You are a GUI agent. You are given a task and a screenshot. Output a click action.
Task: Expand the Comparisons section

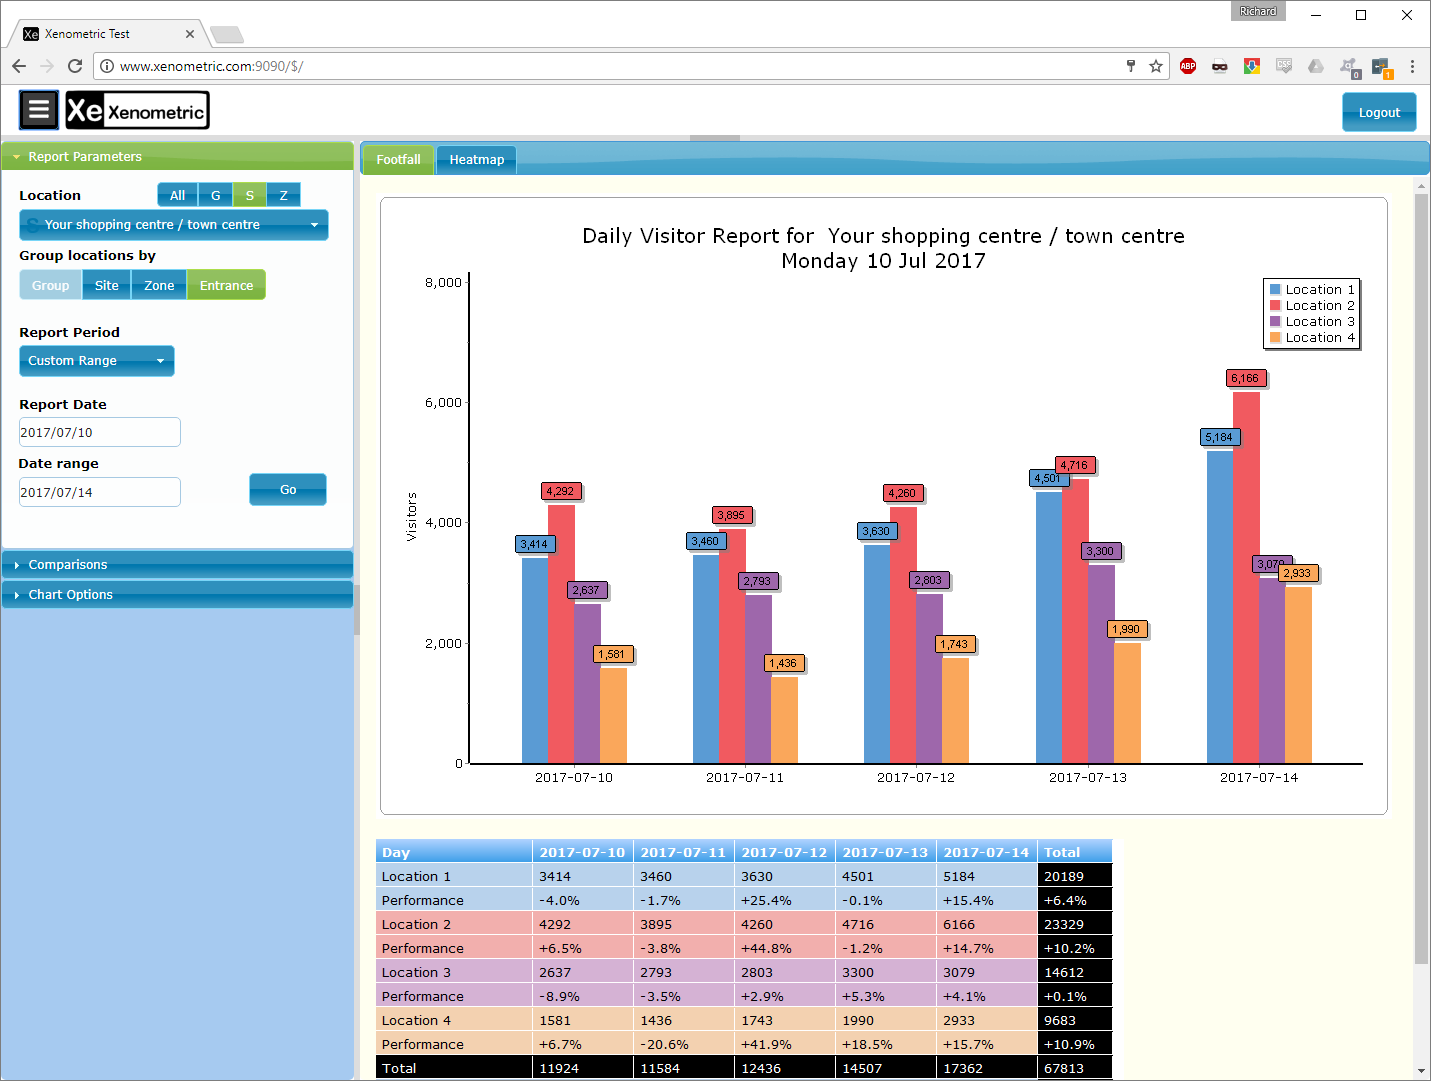point(178,565)
